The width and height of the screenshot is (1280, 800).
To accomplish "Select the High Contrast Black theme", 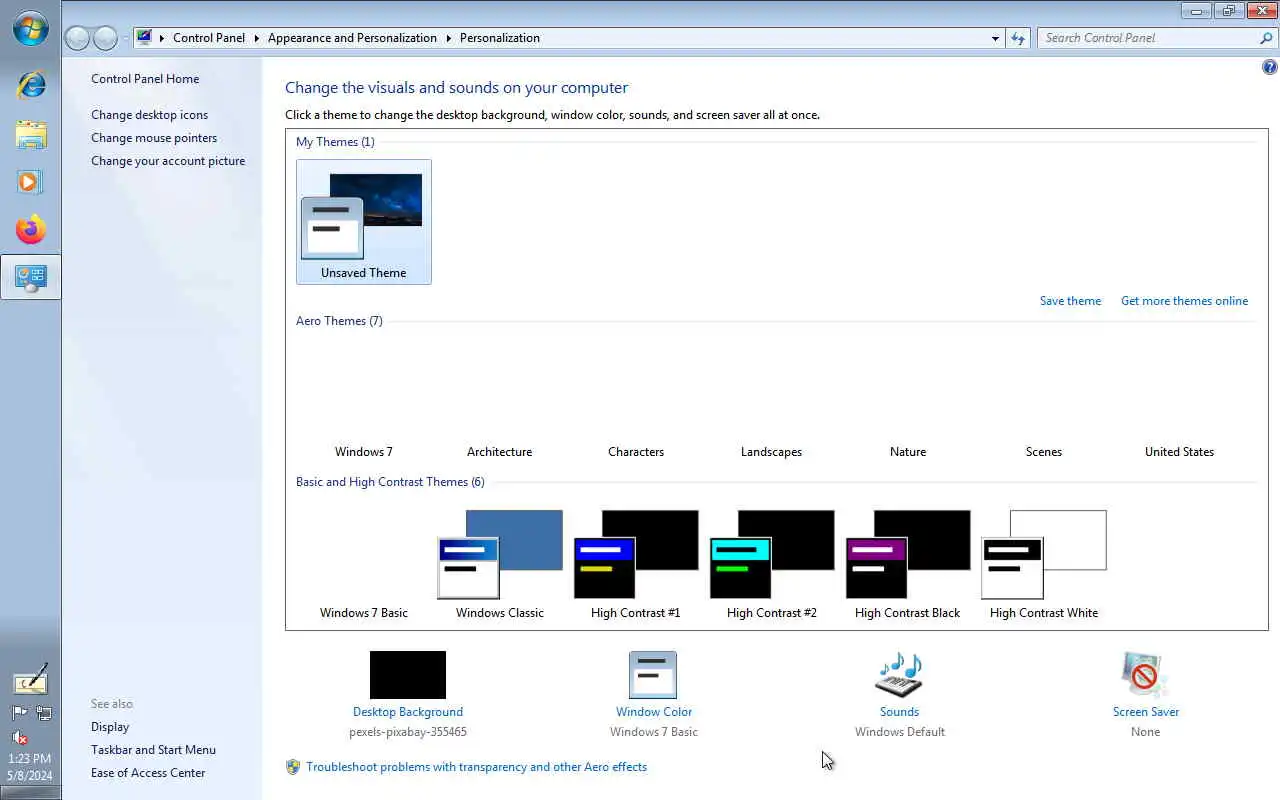I will tap(908, 565).
